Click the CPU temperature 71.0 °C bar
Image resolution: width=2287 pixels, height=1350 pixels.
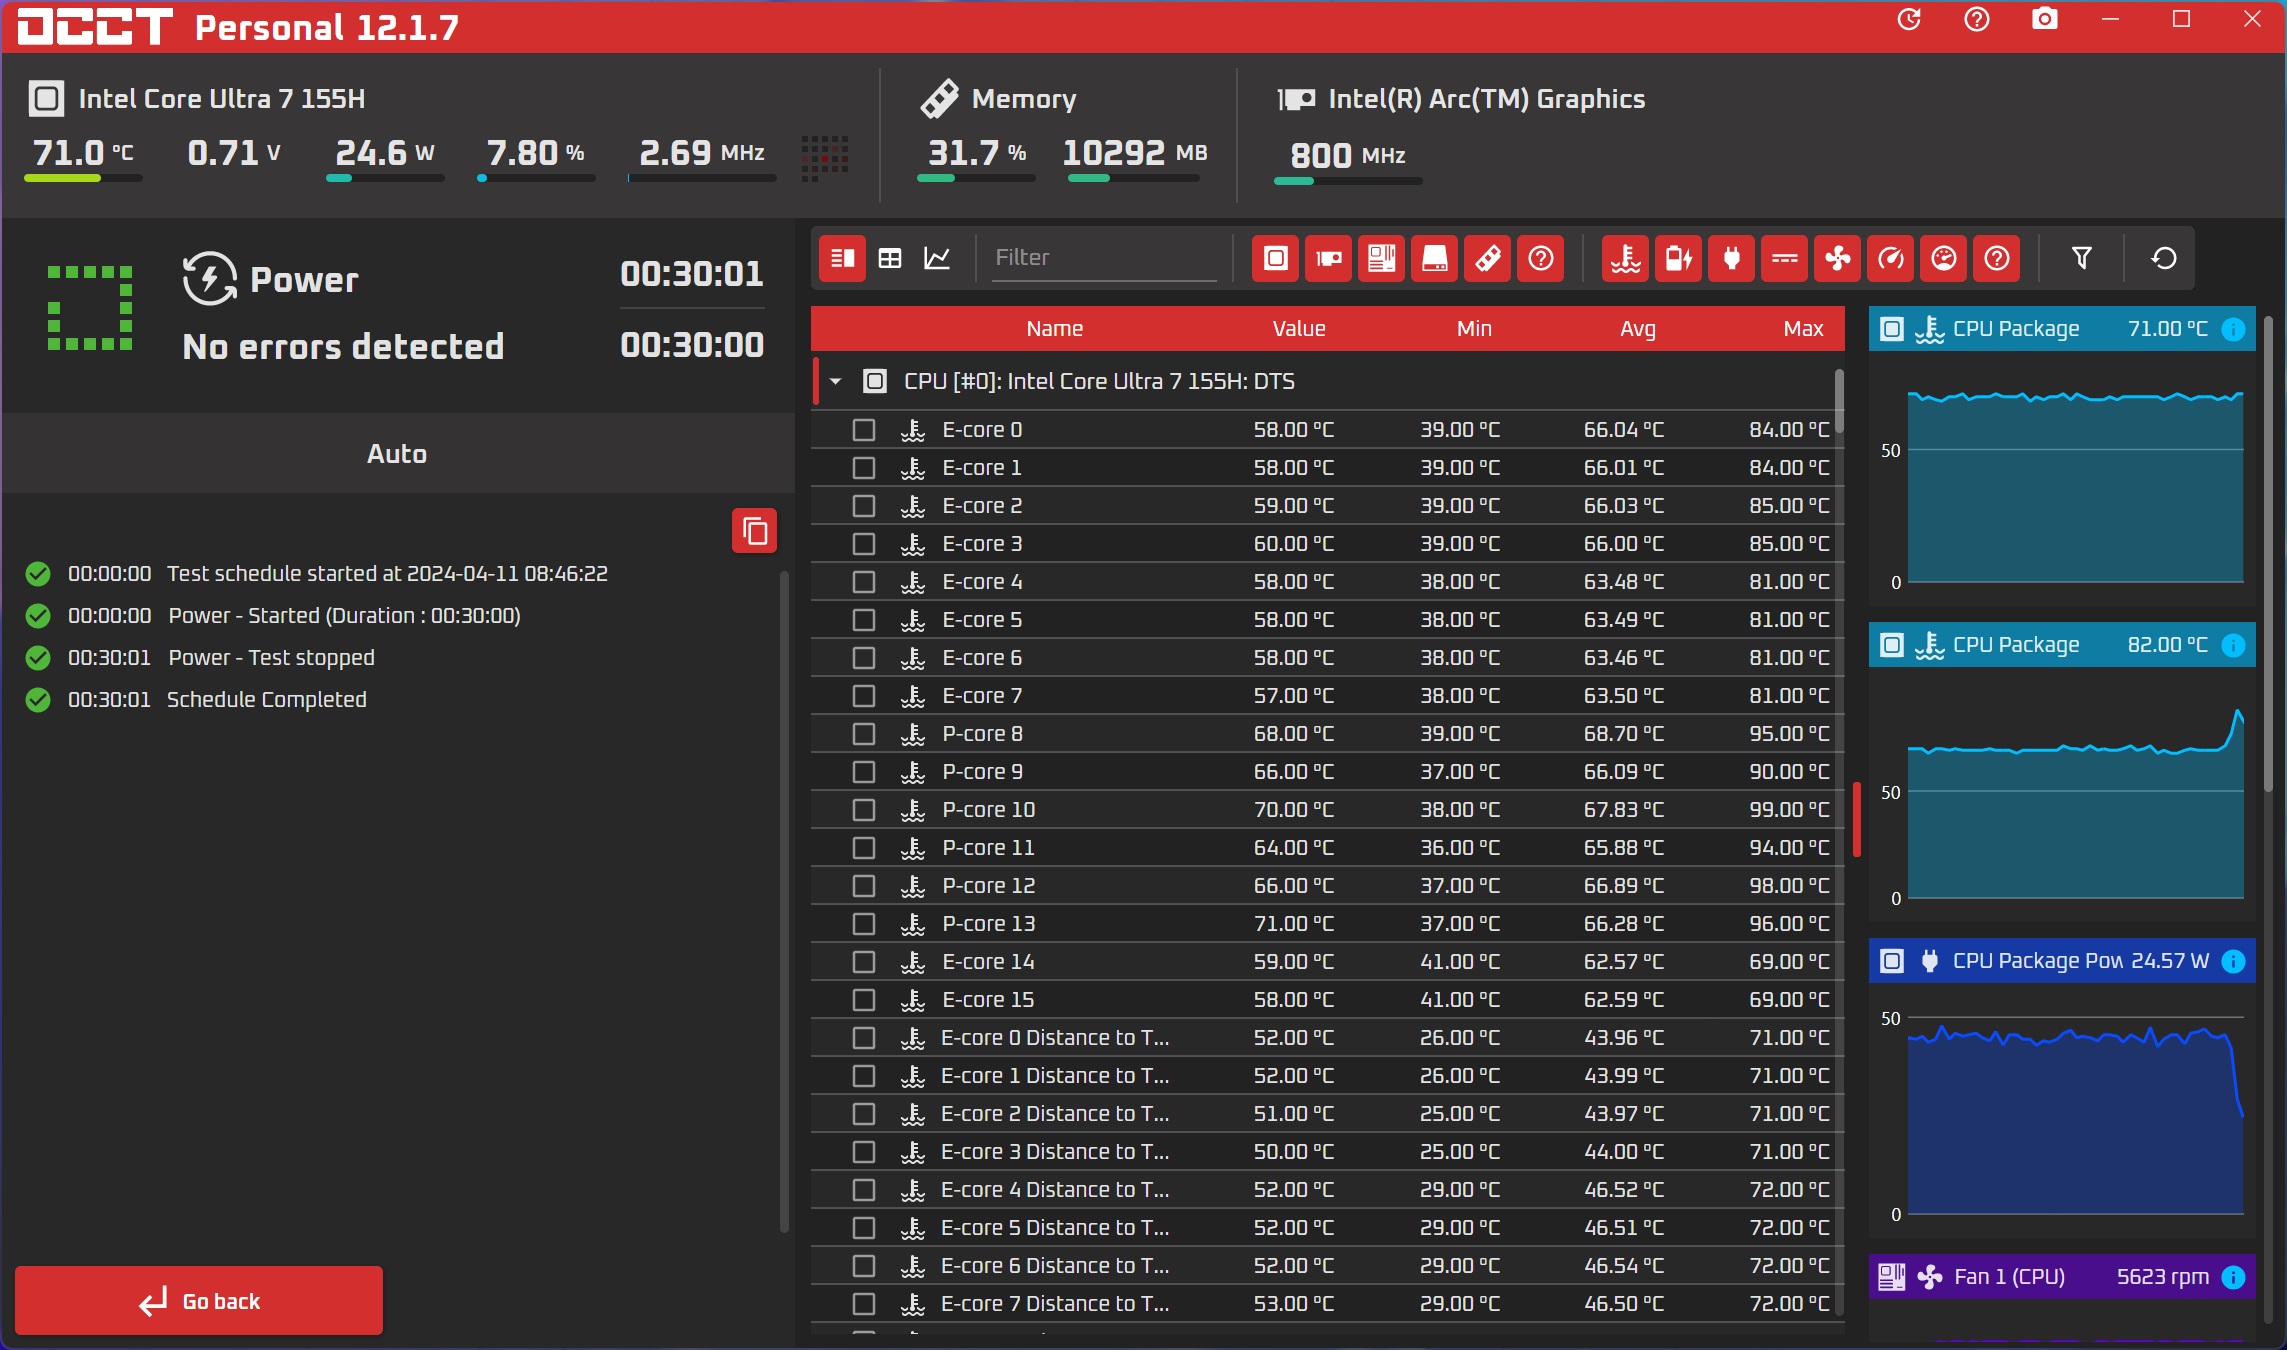[x=83, y=178]
